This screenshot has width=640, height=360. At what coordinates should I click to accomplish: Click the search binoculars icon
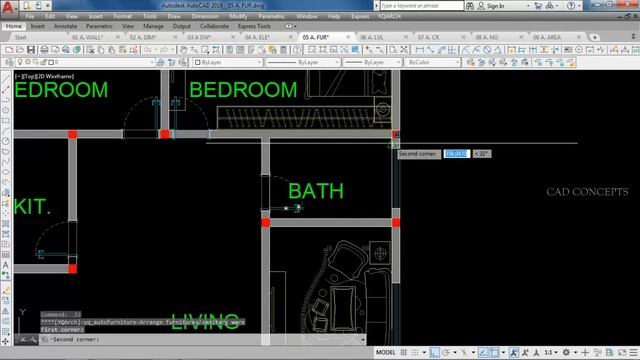(470, 6)
